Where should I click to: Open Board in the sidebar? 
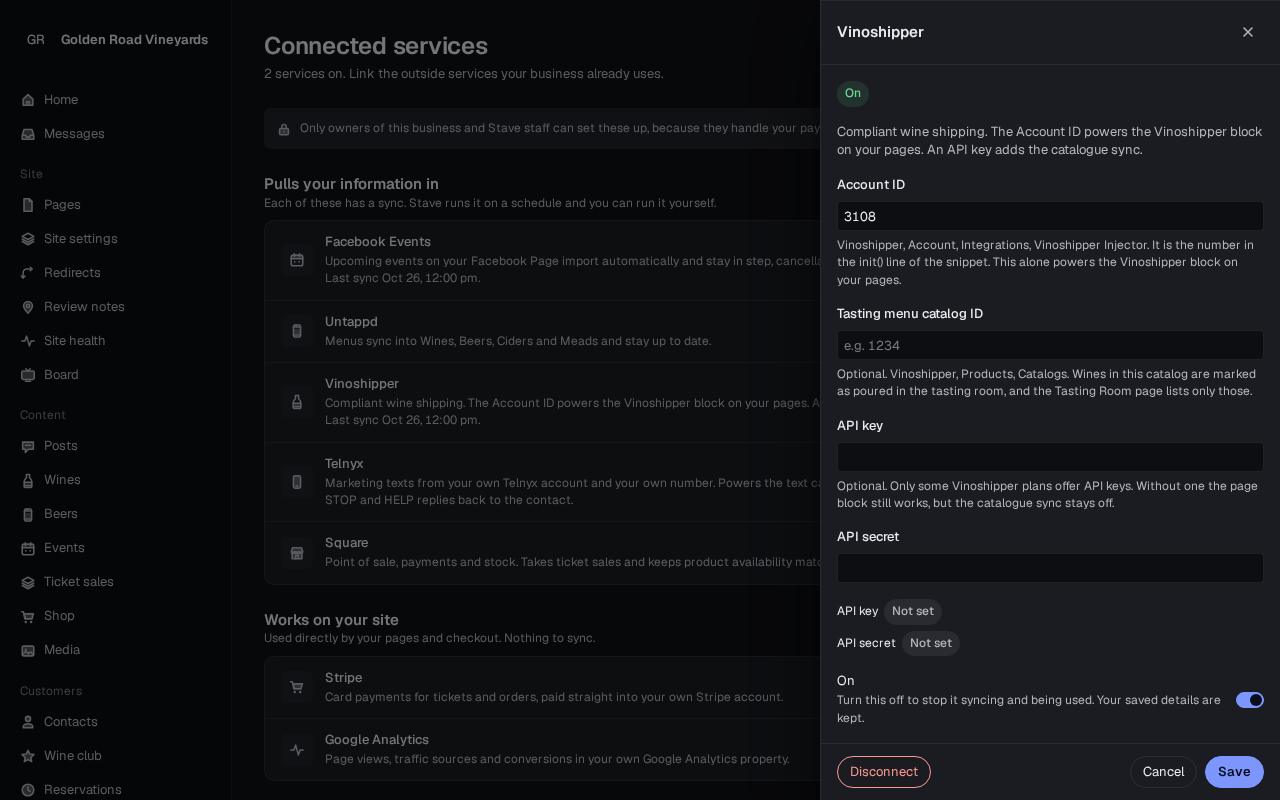tap(115, 375)
